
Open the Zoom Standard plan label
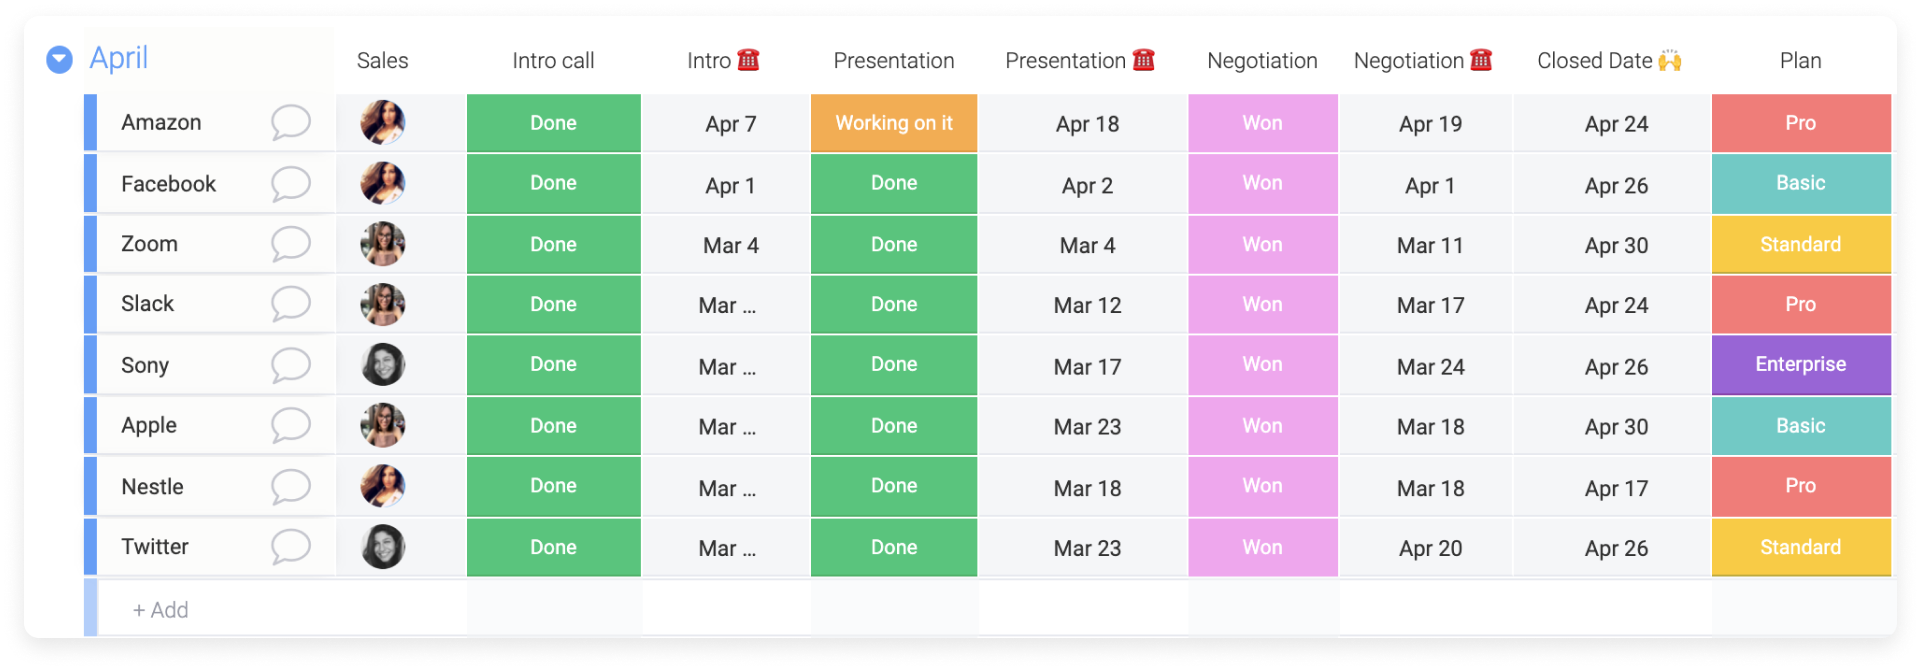coord(1801,244)
